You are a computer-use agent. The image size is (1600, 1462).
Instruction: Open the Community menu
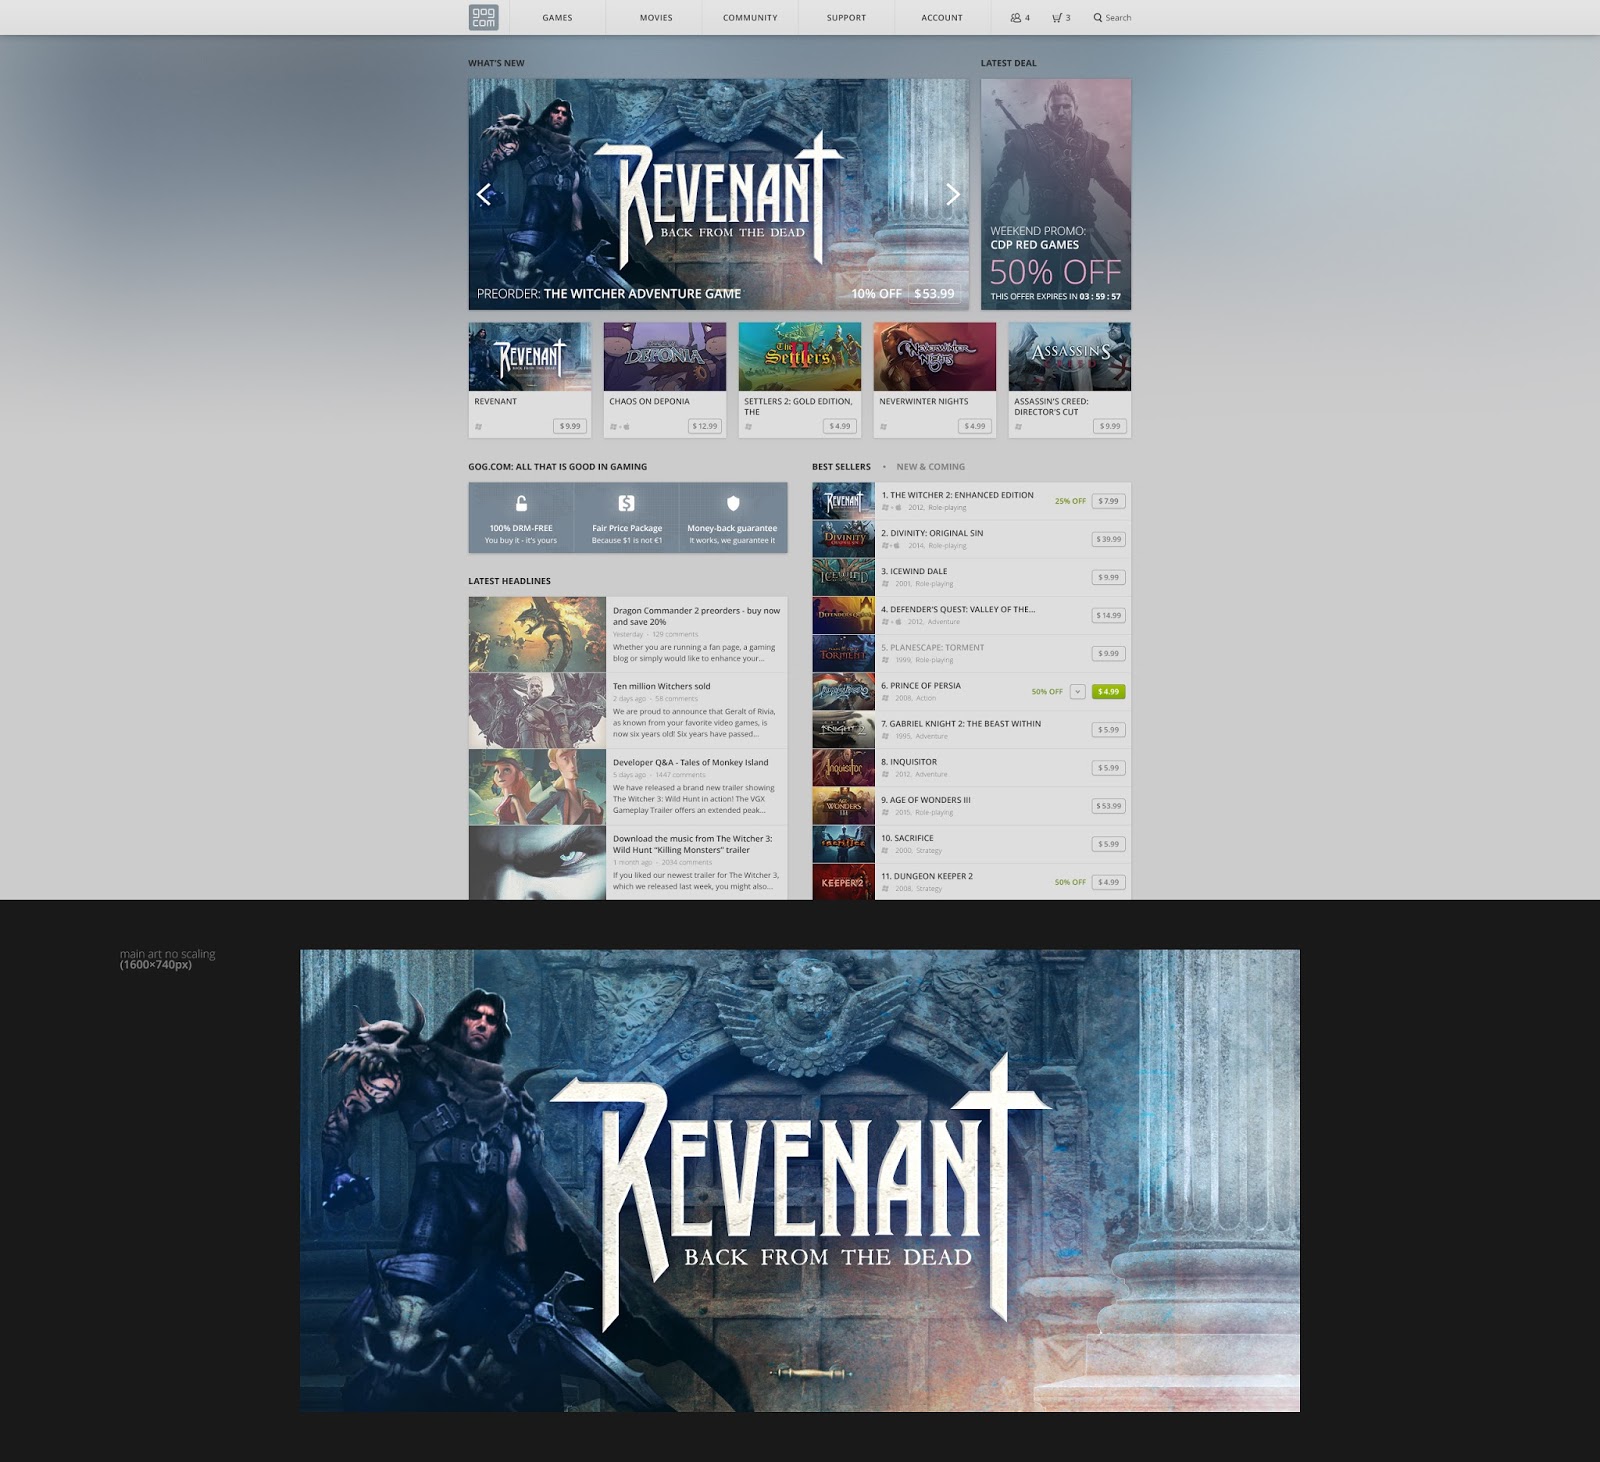(x=750, y=18)
